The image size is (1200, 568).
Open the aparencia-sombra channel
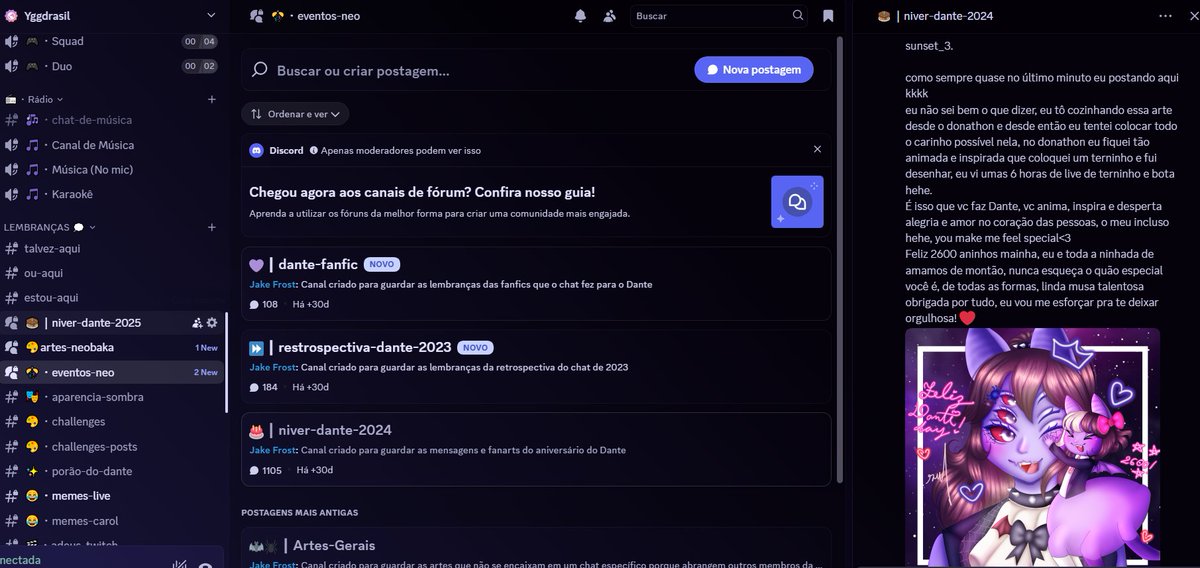[110, 397]
